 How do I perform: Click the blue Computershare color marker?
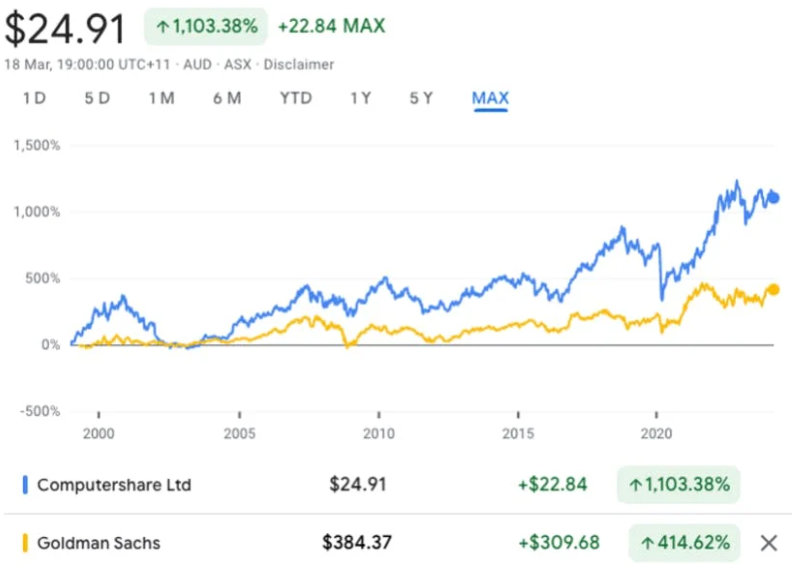coord(25,485)
